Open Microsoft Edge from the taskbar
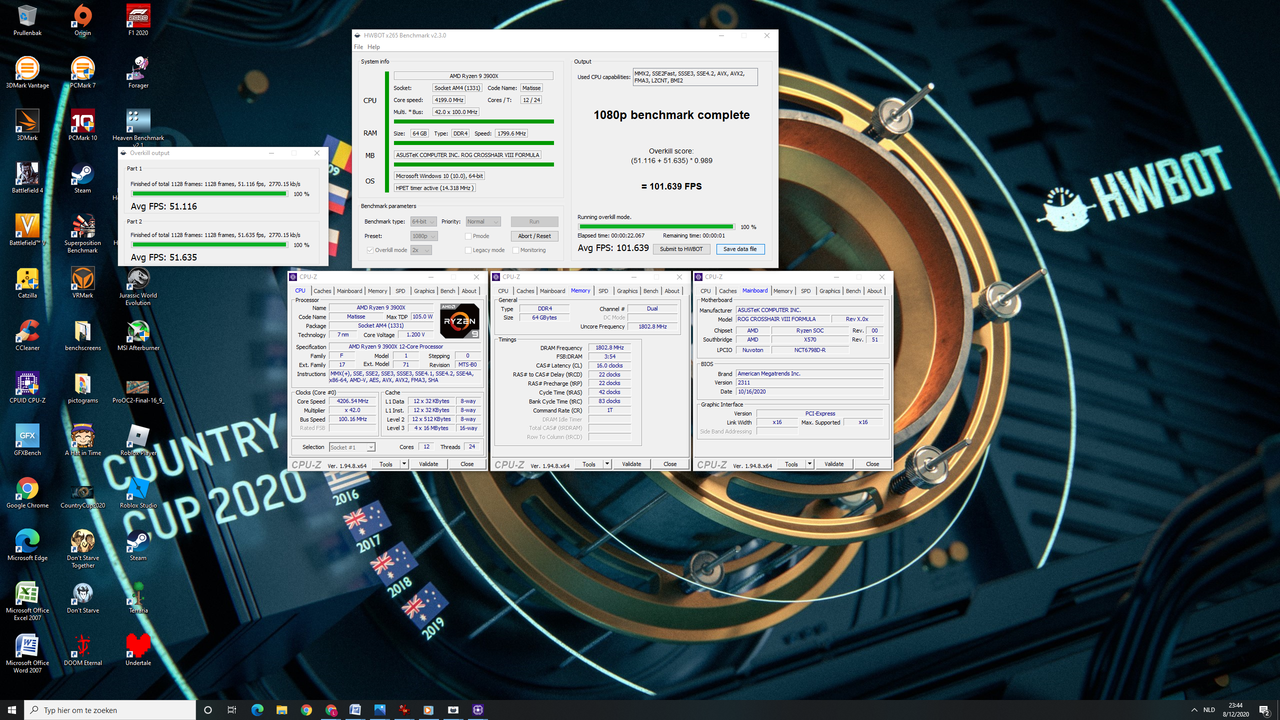 pyautogui.click(x=257, y=710)
